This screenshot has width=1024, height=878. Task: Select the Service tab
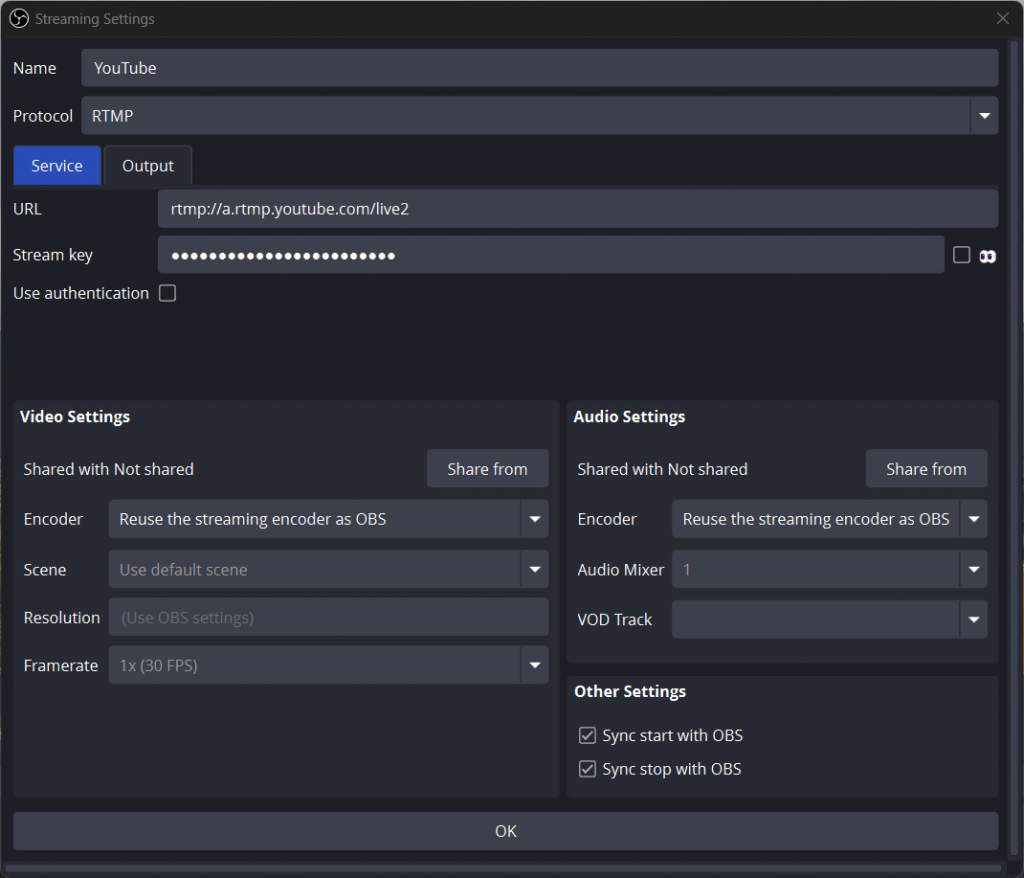point(57,166)
